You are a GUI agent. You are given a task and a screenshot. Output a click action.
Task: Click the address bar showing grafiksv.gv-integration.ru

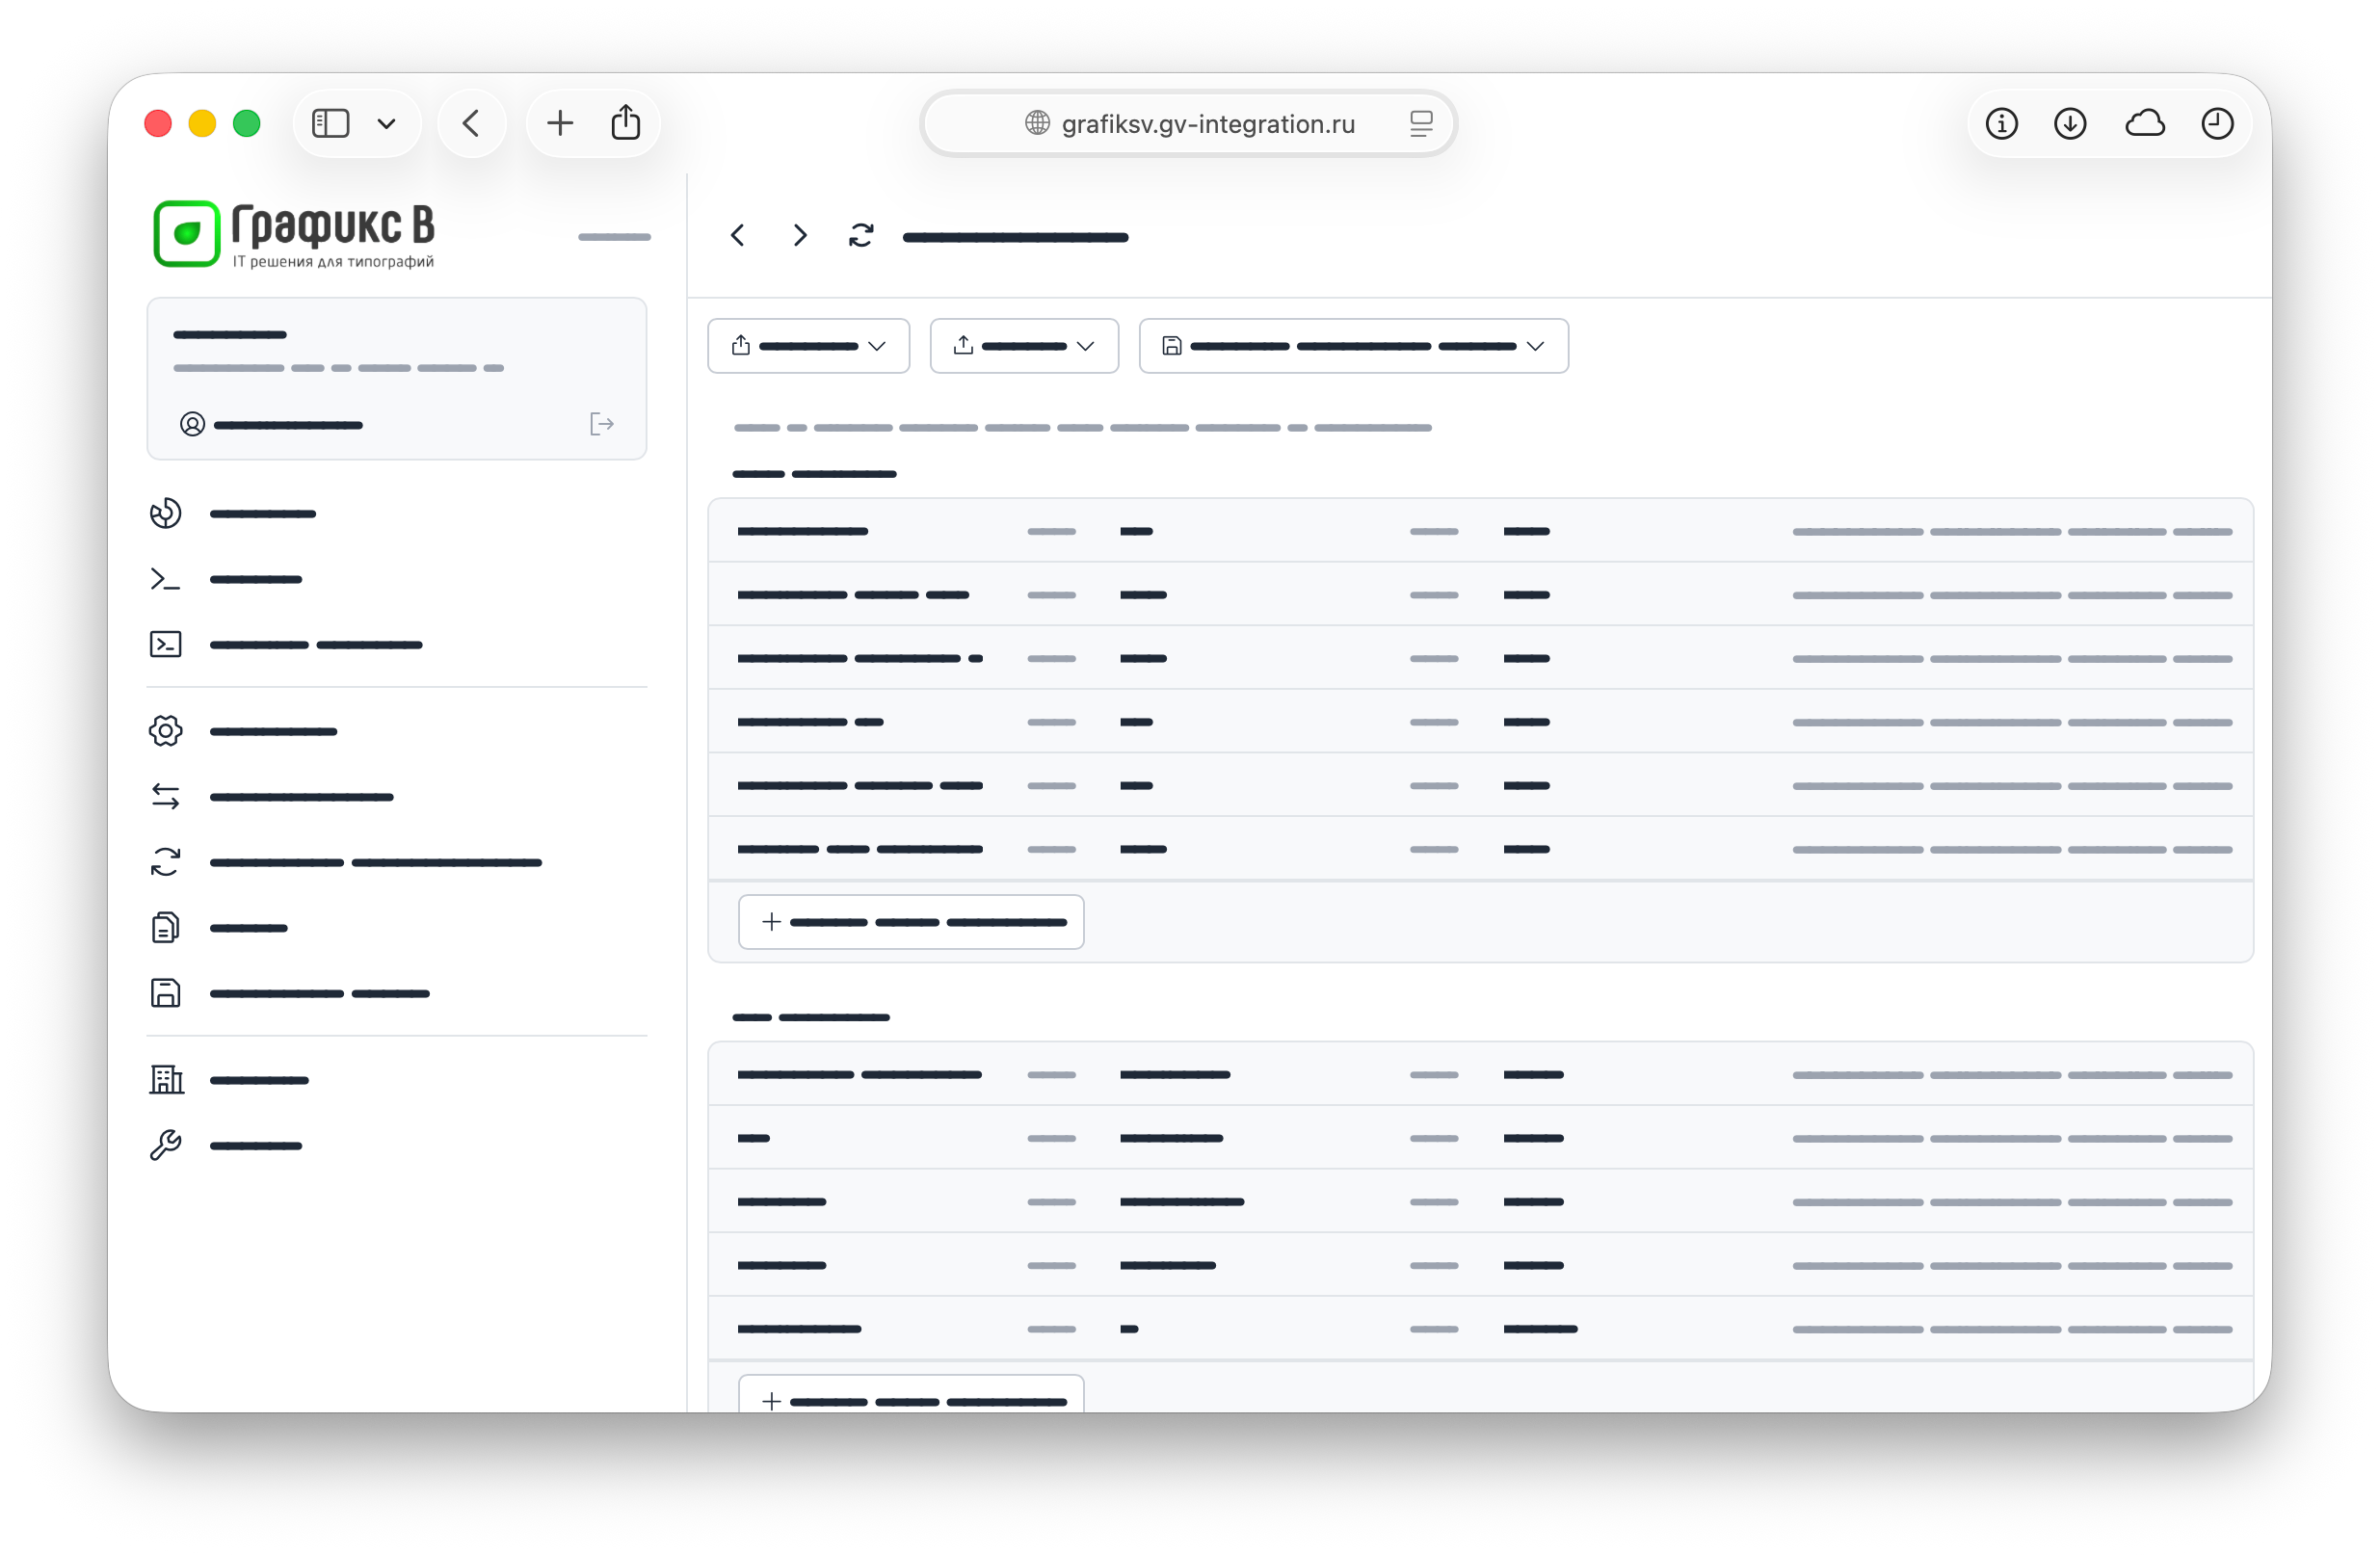tap(1189, 124)
